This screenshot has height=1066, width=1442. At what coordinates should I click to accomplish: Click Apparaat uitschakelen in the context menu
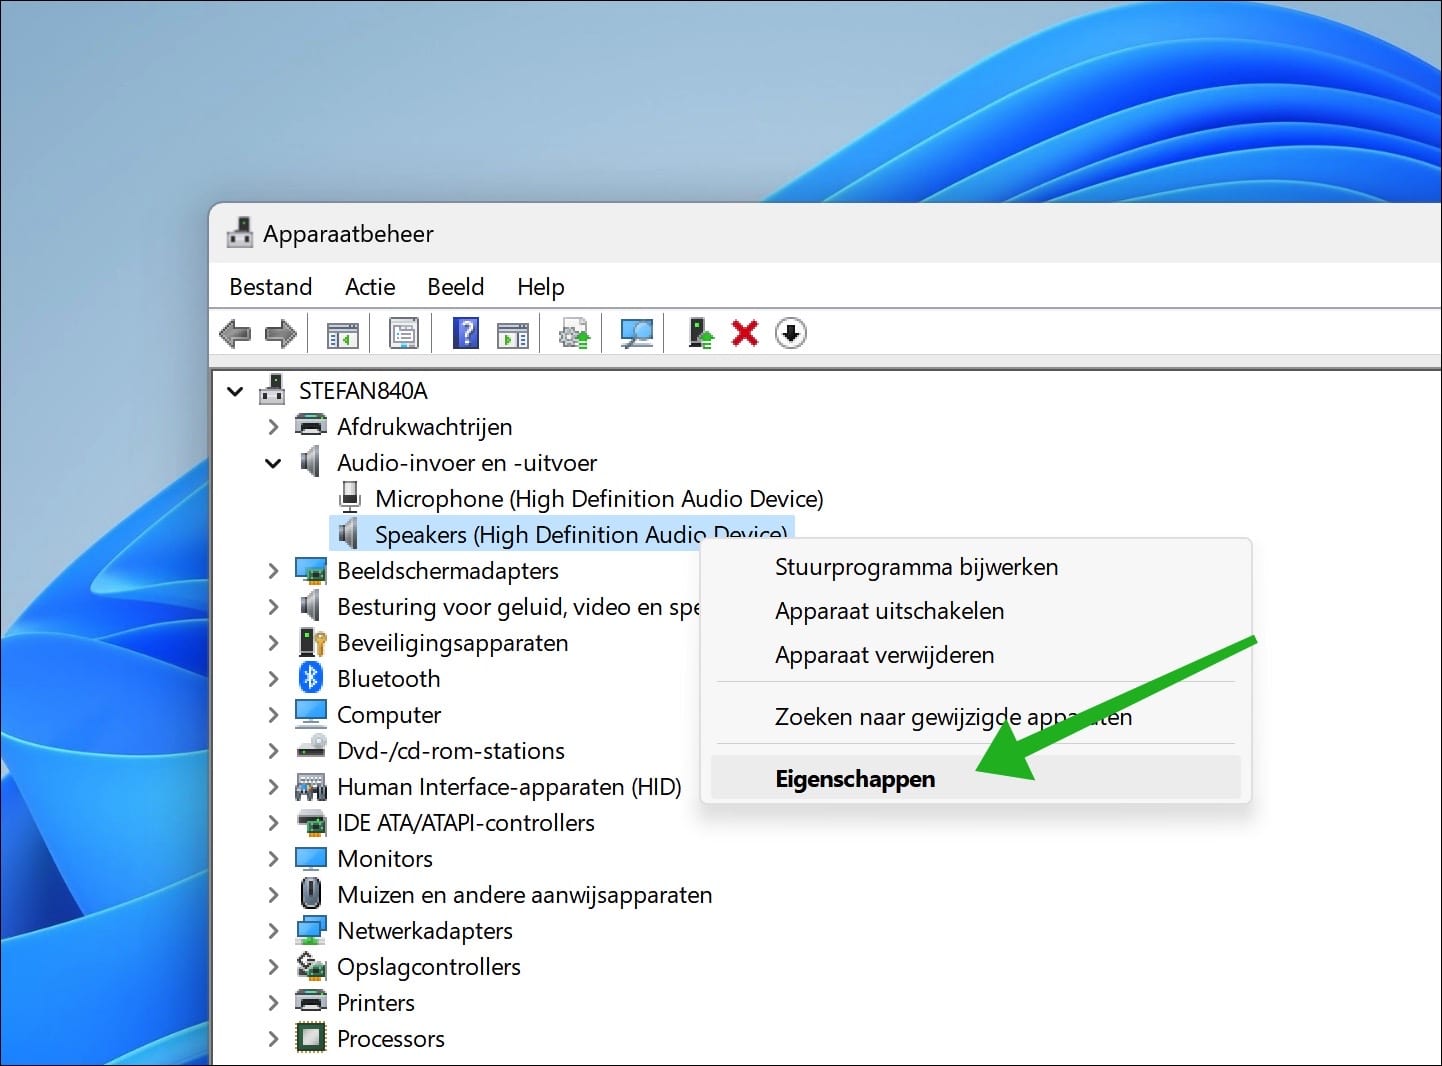point(889,611)
